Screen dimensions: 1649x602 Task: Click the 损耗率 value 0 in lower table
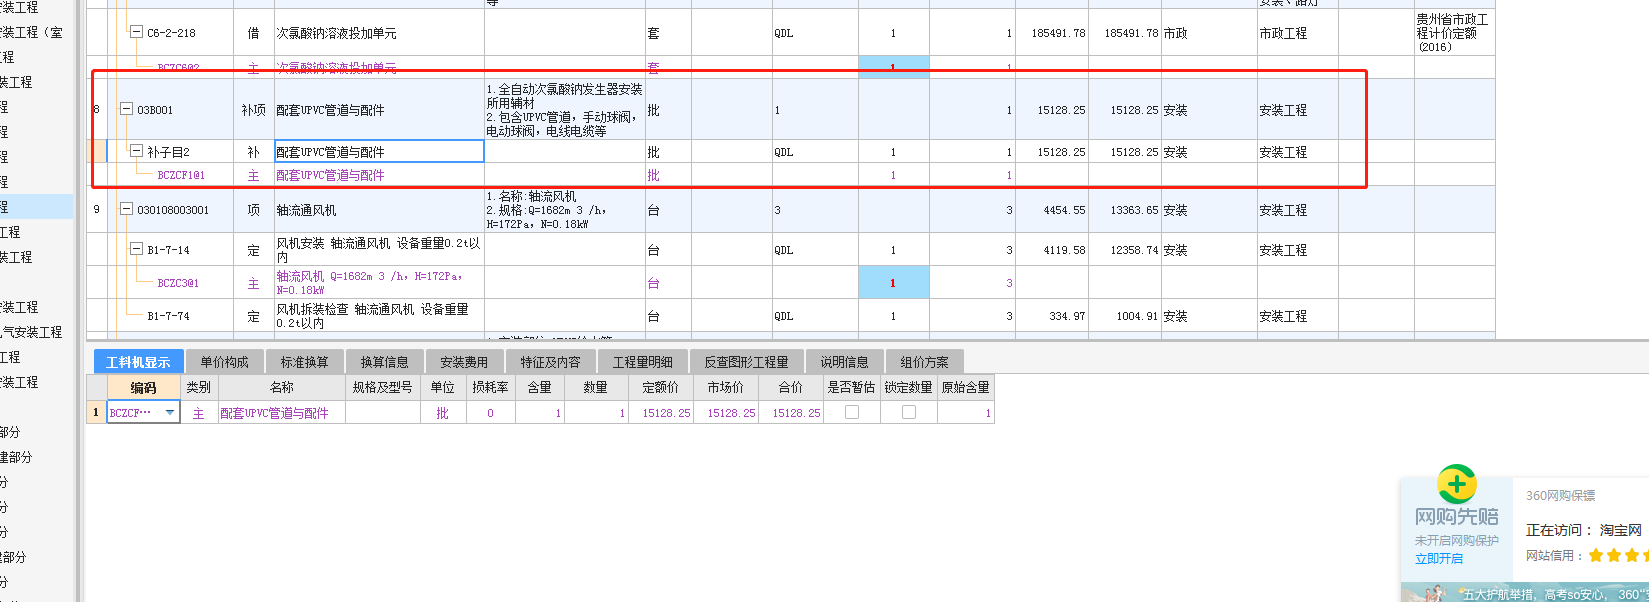coord(490,412)
